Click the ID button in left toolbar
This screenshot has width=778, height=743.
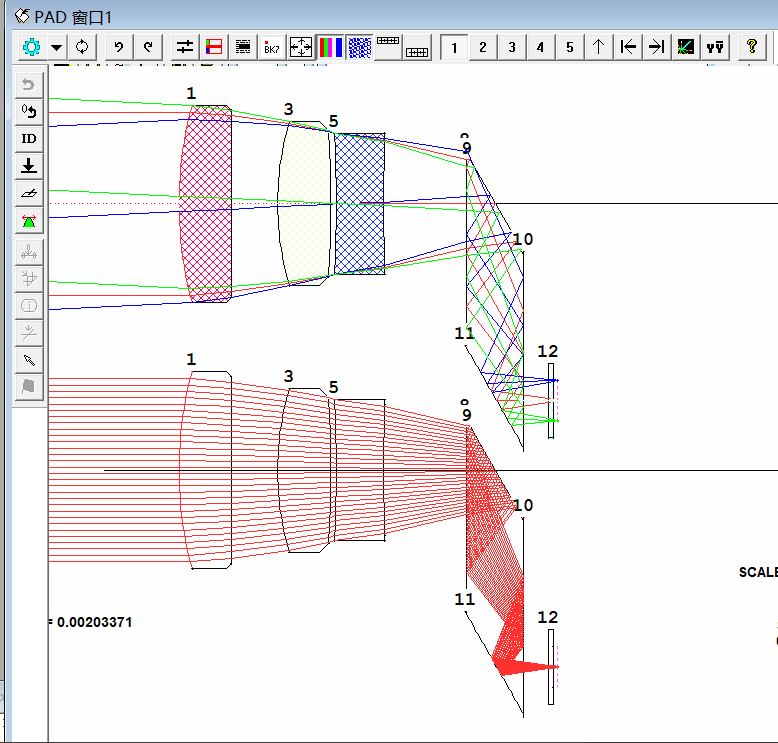pyautogui.click(x=29, y=138)
